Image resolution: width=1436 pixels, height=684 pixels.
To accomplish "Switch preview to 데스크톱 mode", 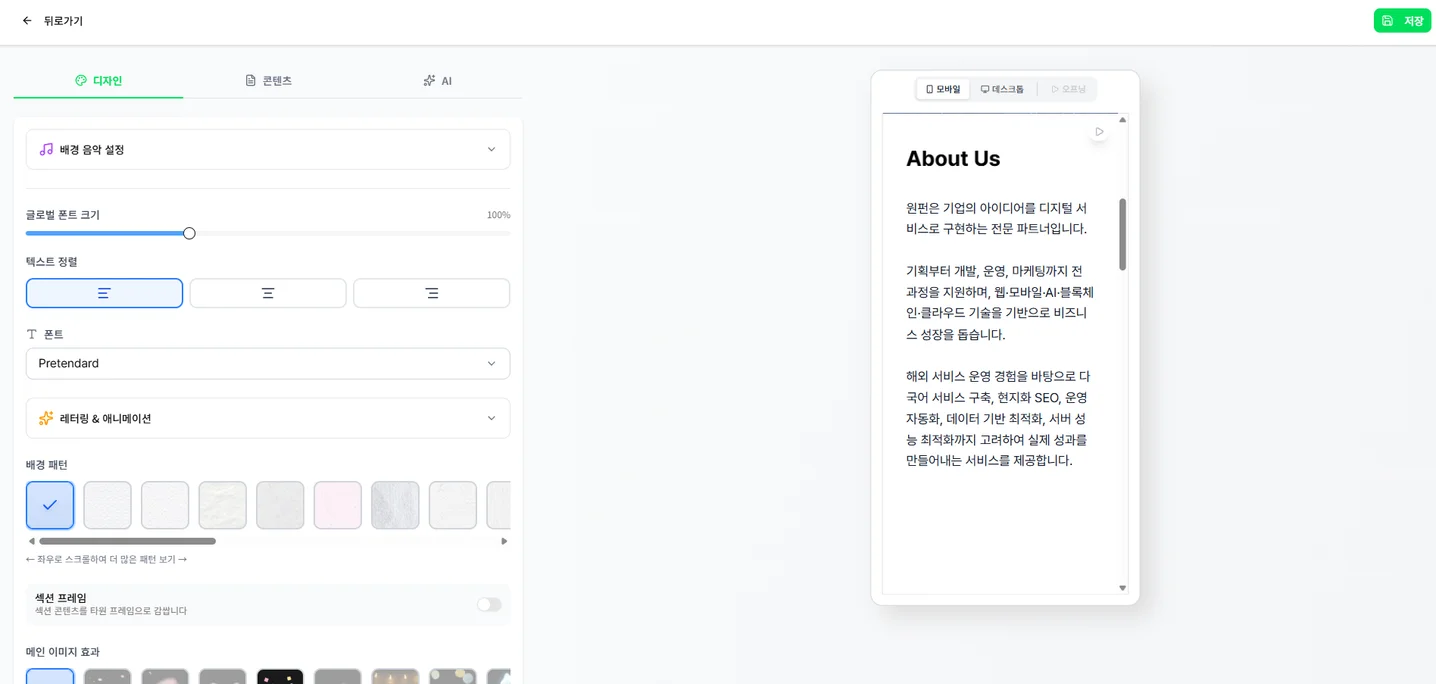I will click(1002, 90).
